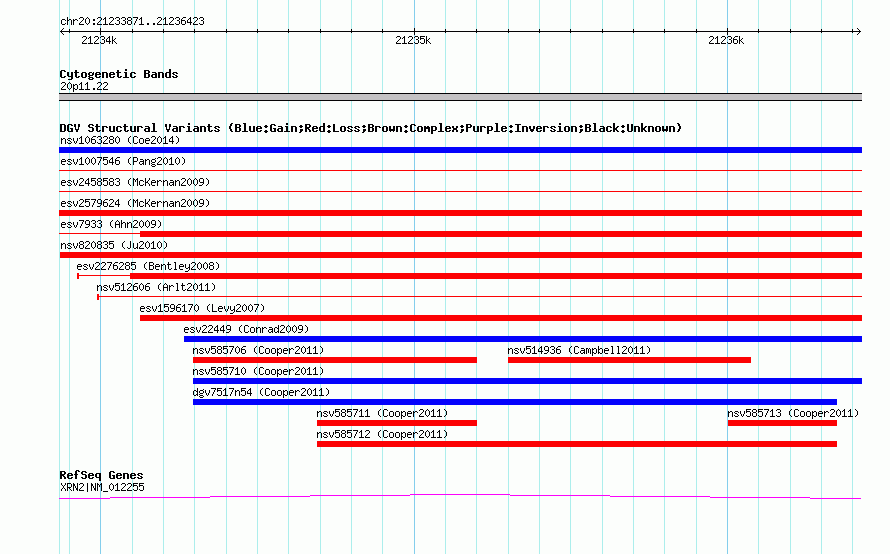Click the RefSeq Genes track title
Viewport: 890px width, 554px height.
tap(101, 475)
